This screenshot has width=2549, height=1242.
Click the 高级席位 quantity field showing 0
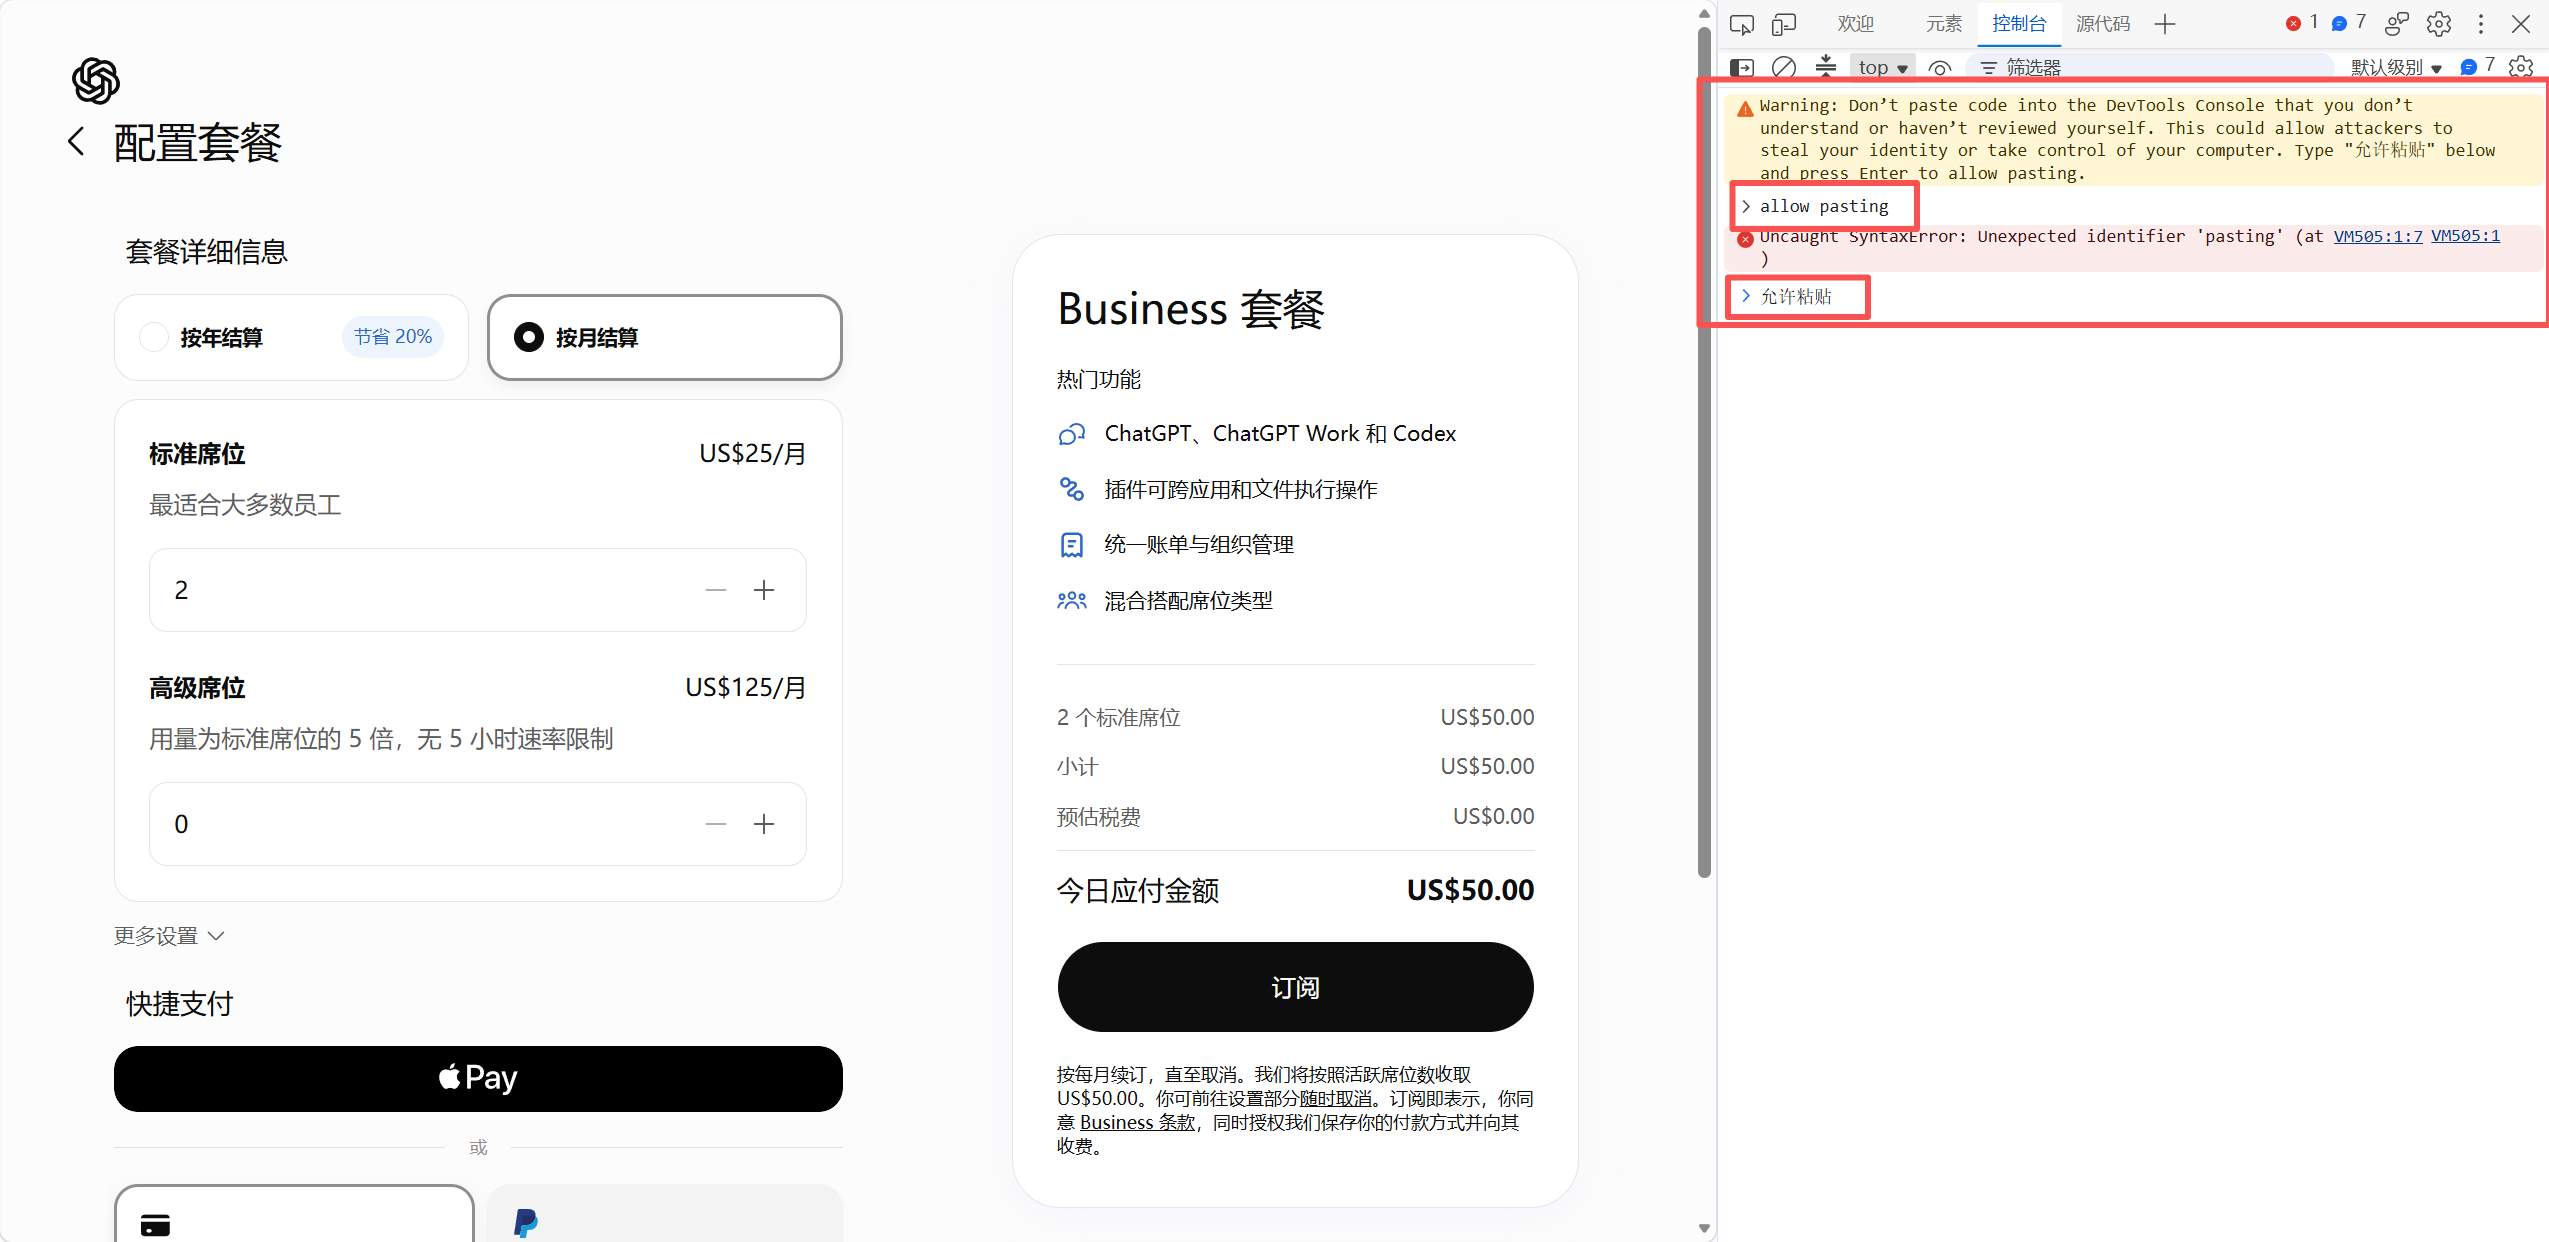[478, 824]
